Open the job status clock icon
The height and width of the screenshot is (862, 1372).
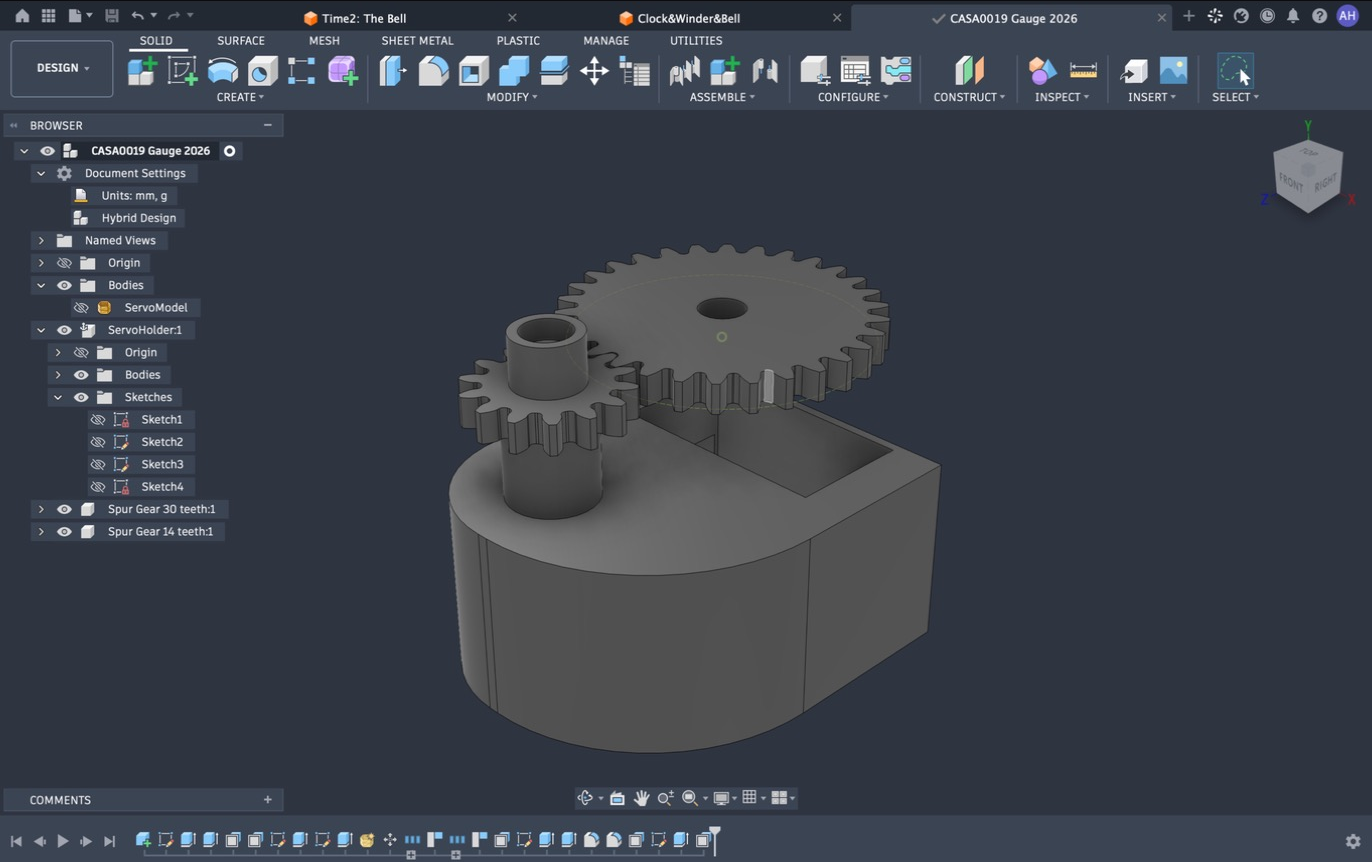point(1267,16)
